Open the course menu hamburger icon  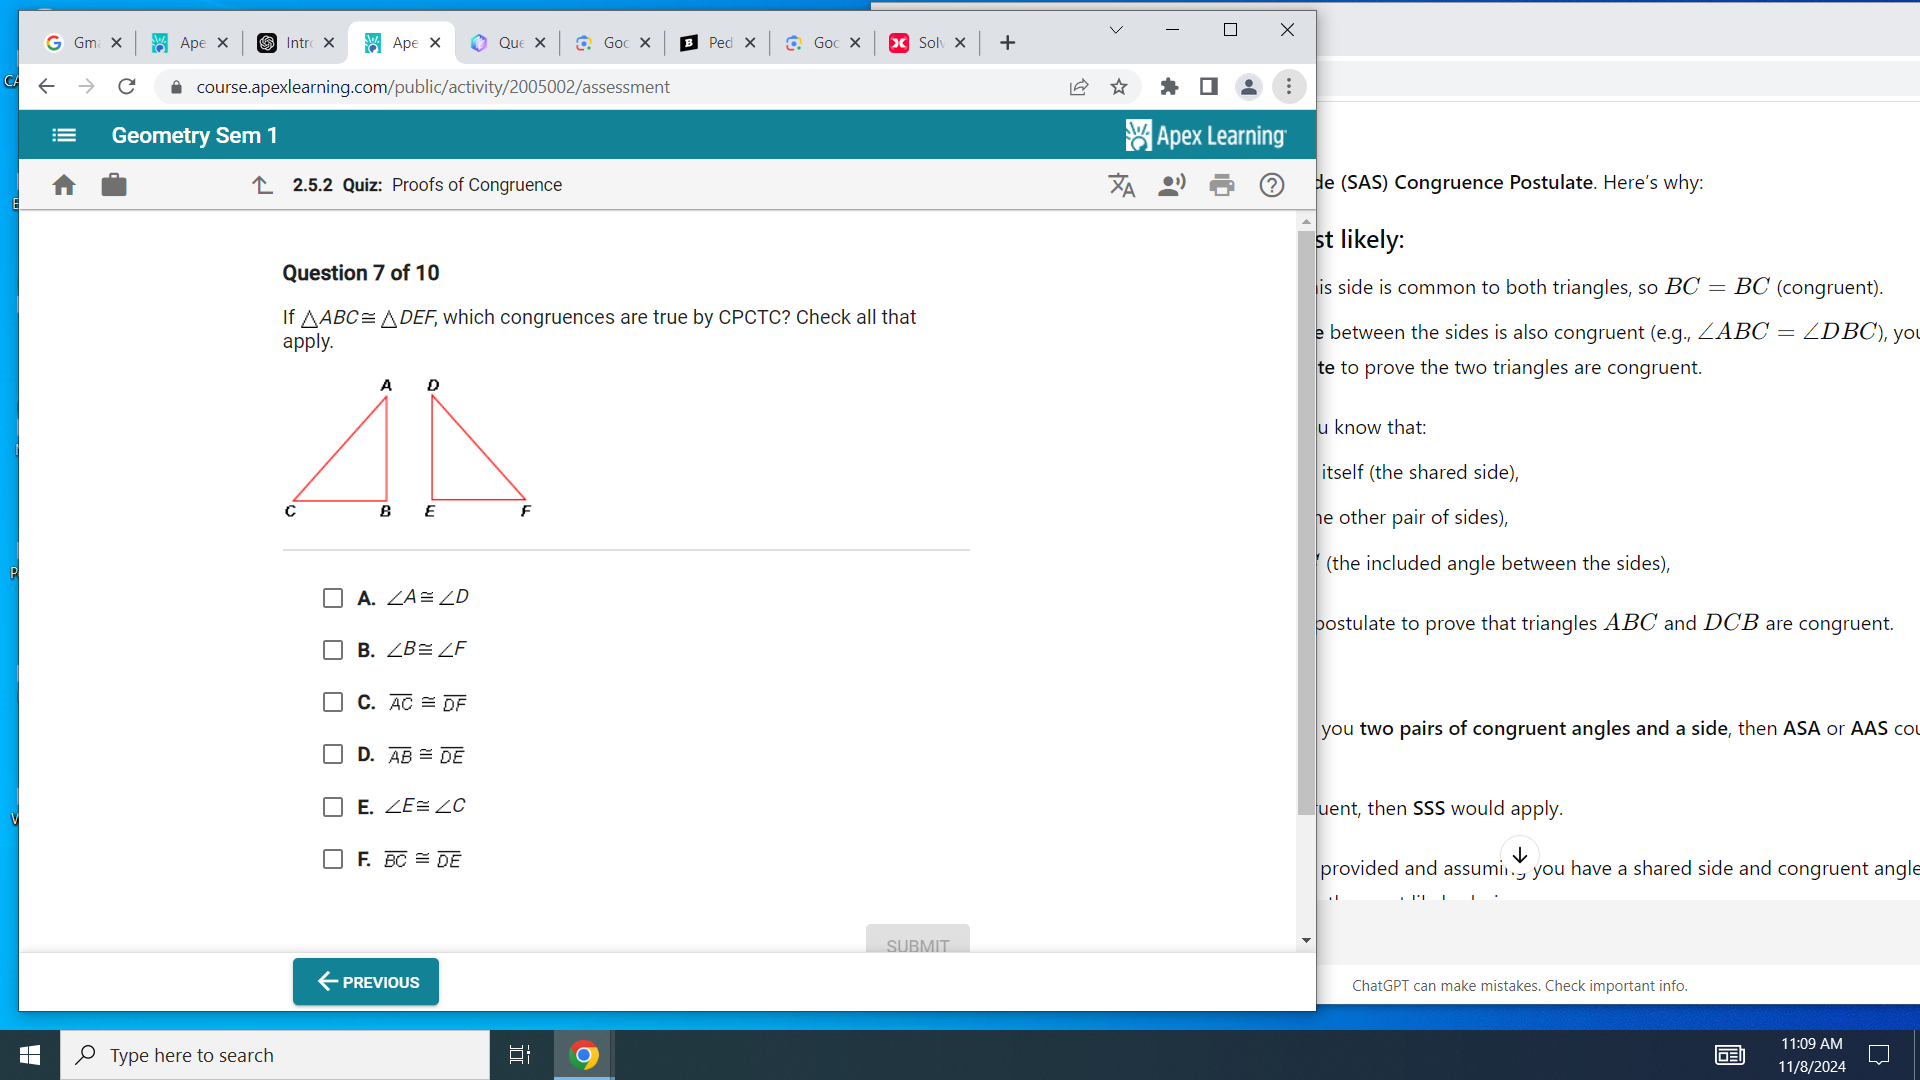pyautogui.click(x=64, y=135)
